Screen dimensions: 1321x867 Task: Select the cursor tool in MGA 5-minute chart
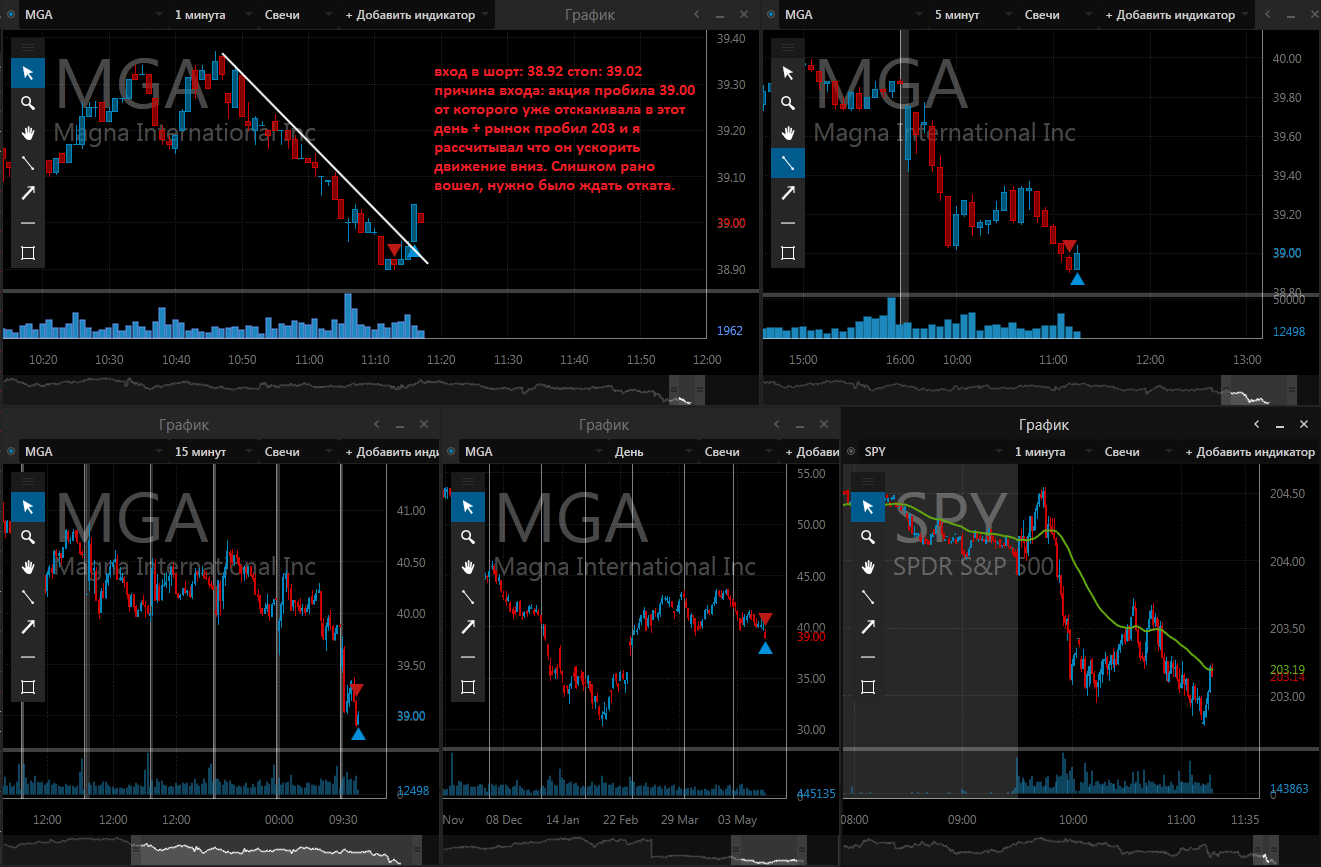pos(788,72)
